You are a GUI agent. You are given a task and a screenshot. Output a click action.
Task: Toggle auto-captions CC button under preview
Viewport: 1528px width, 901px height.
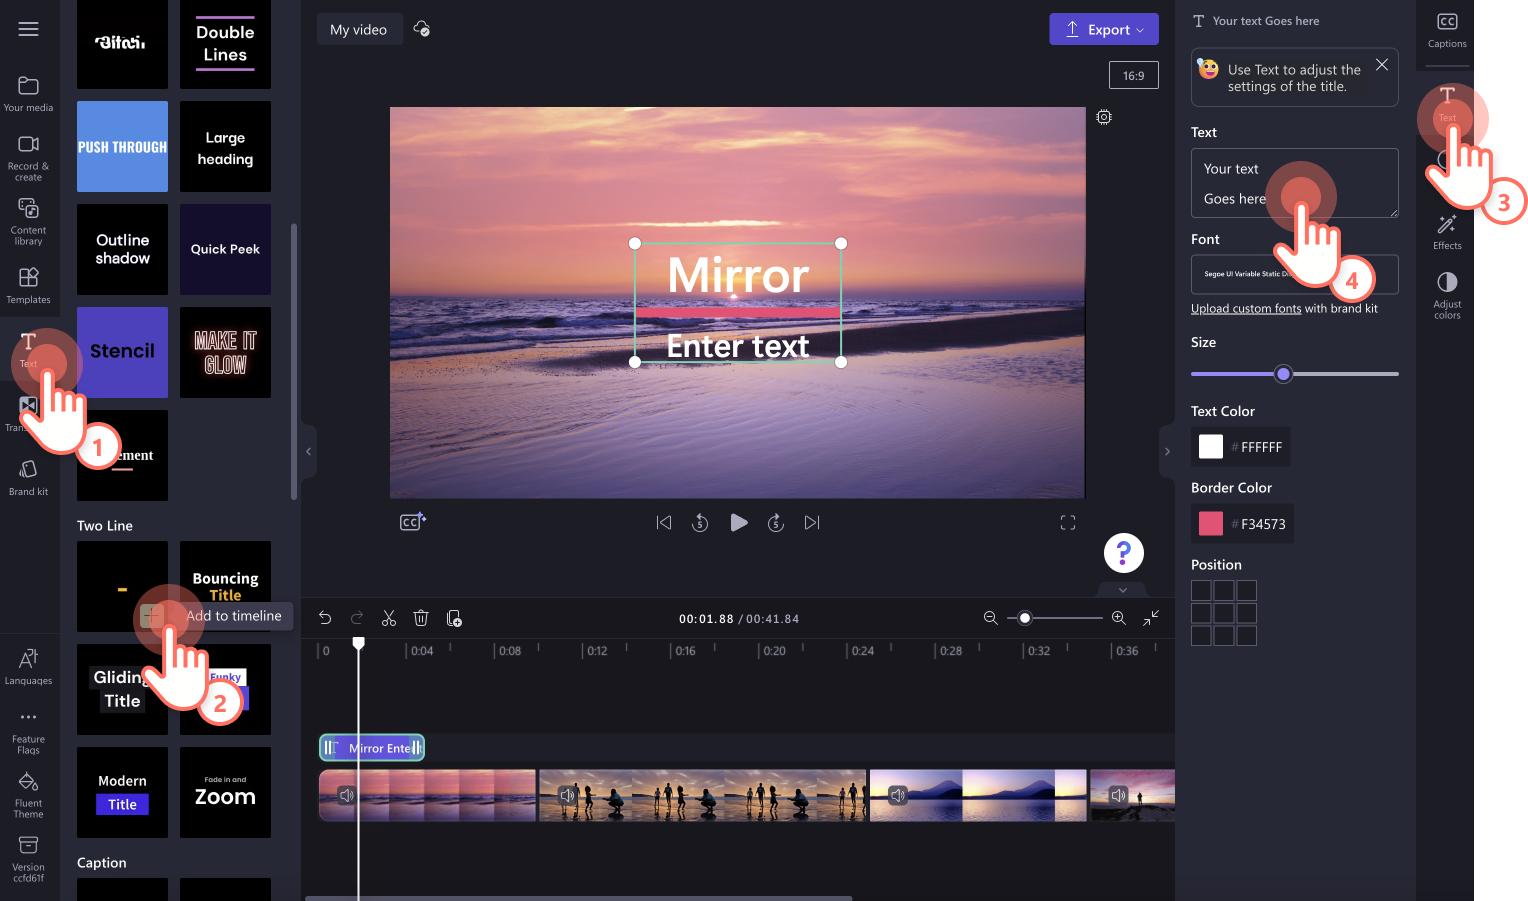point(412,522)
